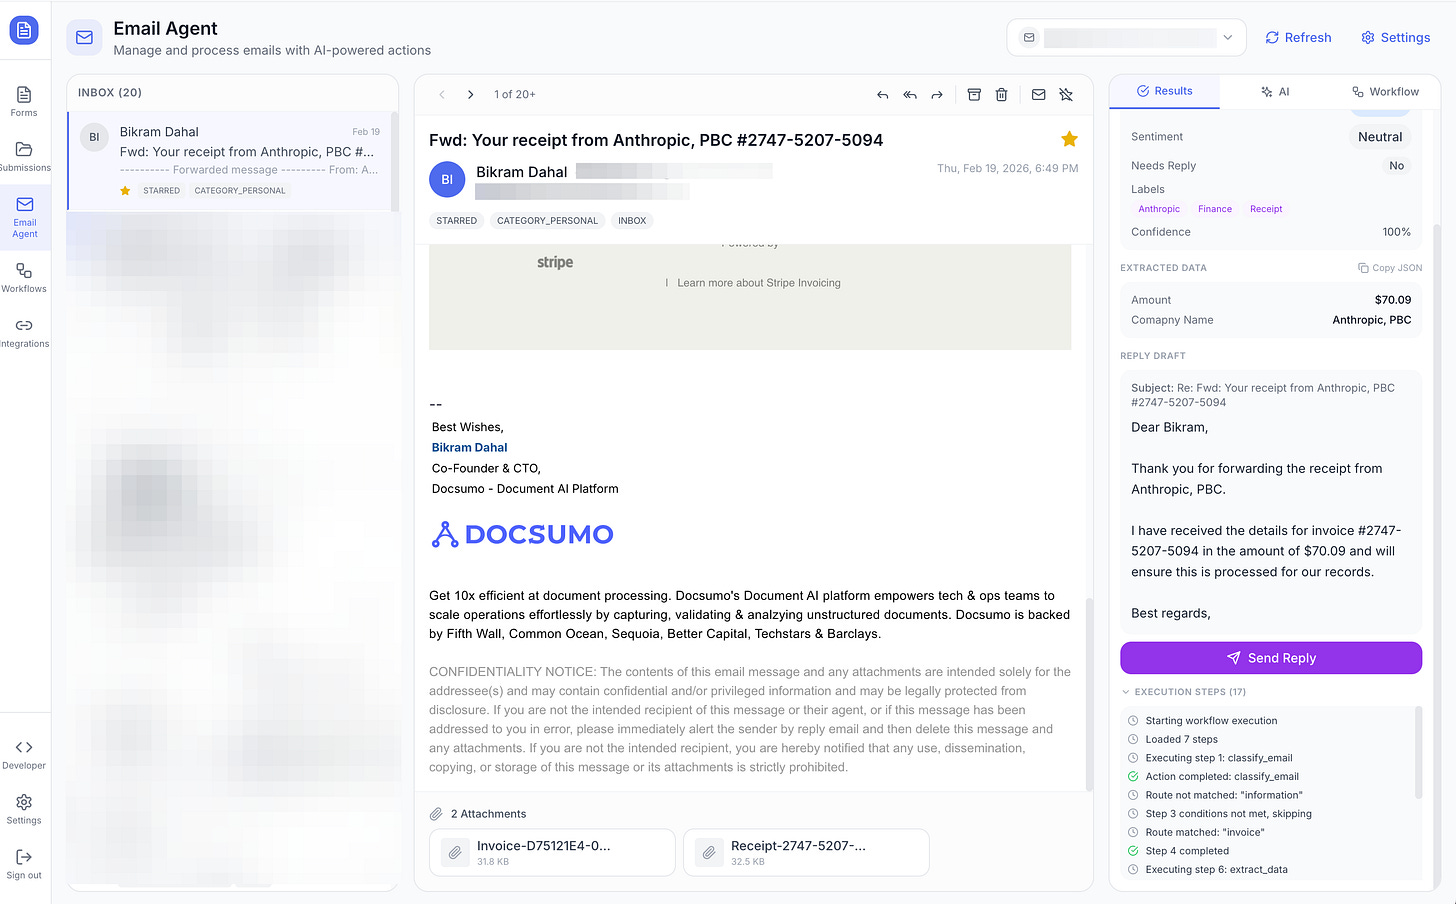
Task: Open the Receipt-2747-5207 attachment
Action: tap(806, 853)
